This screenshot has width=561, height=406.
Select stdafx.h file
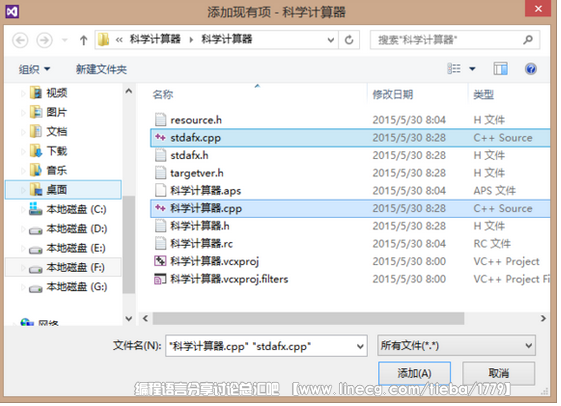190,155
